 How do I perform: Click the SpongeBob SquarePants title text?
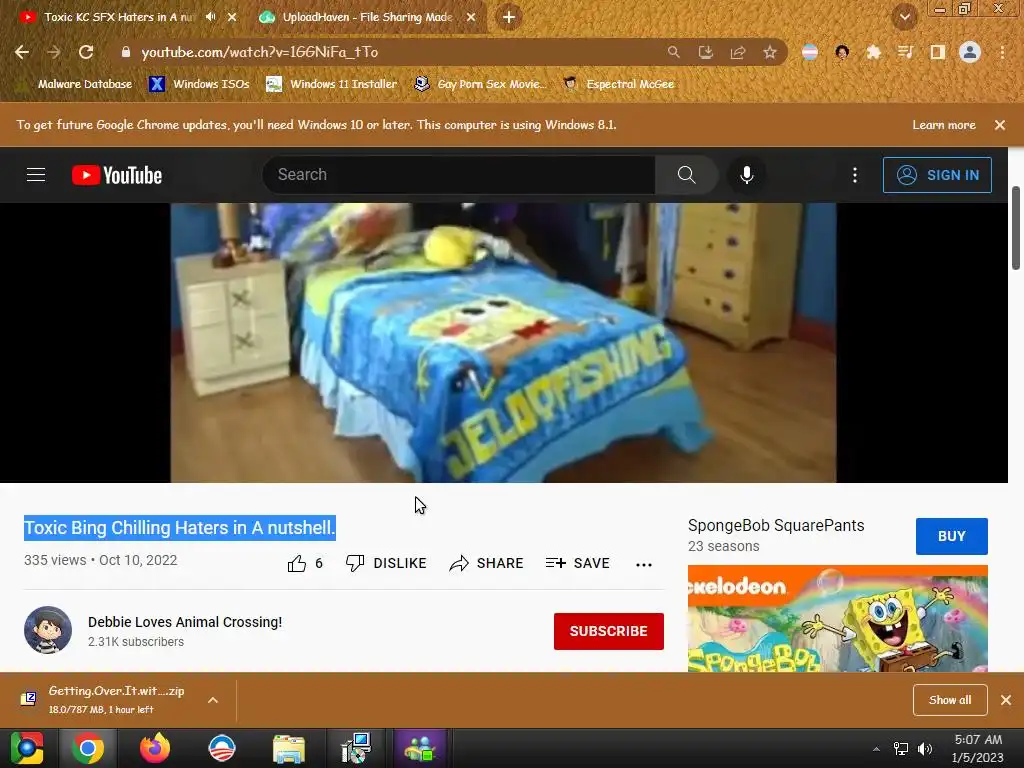tap(776, 526)
